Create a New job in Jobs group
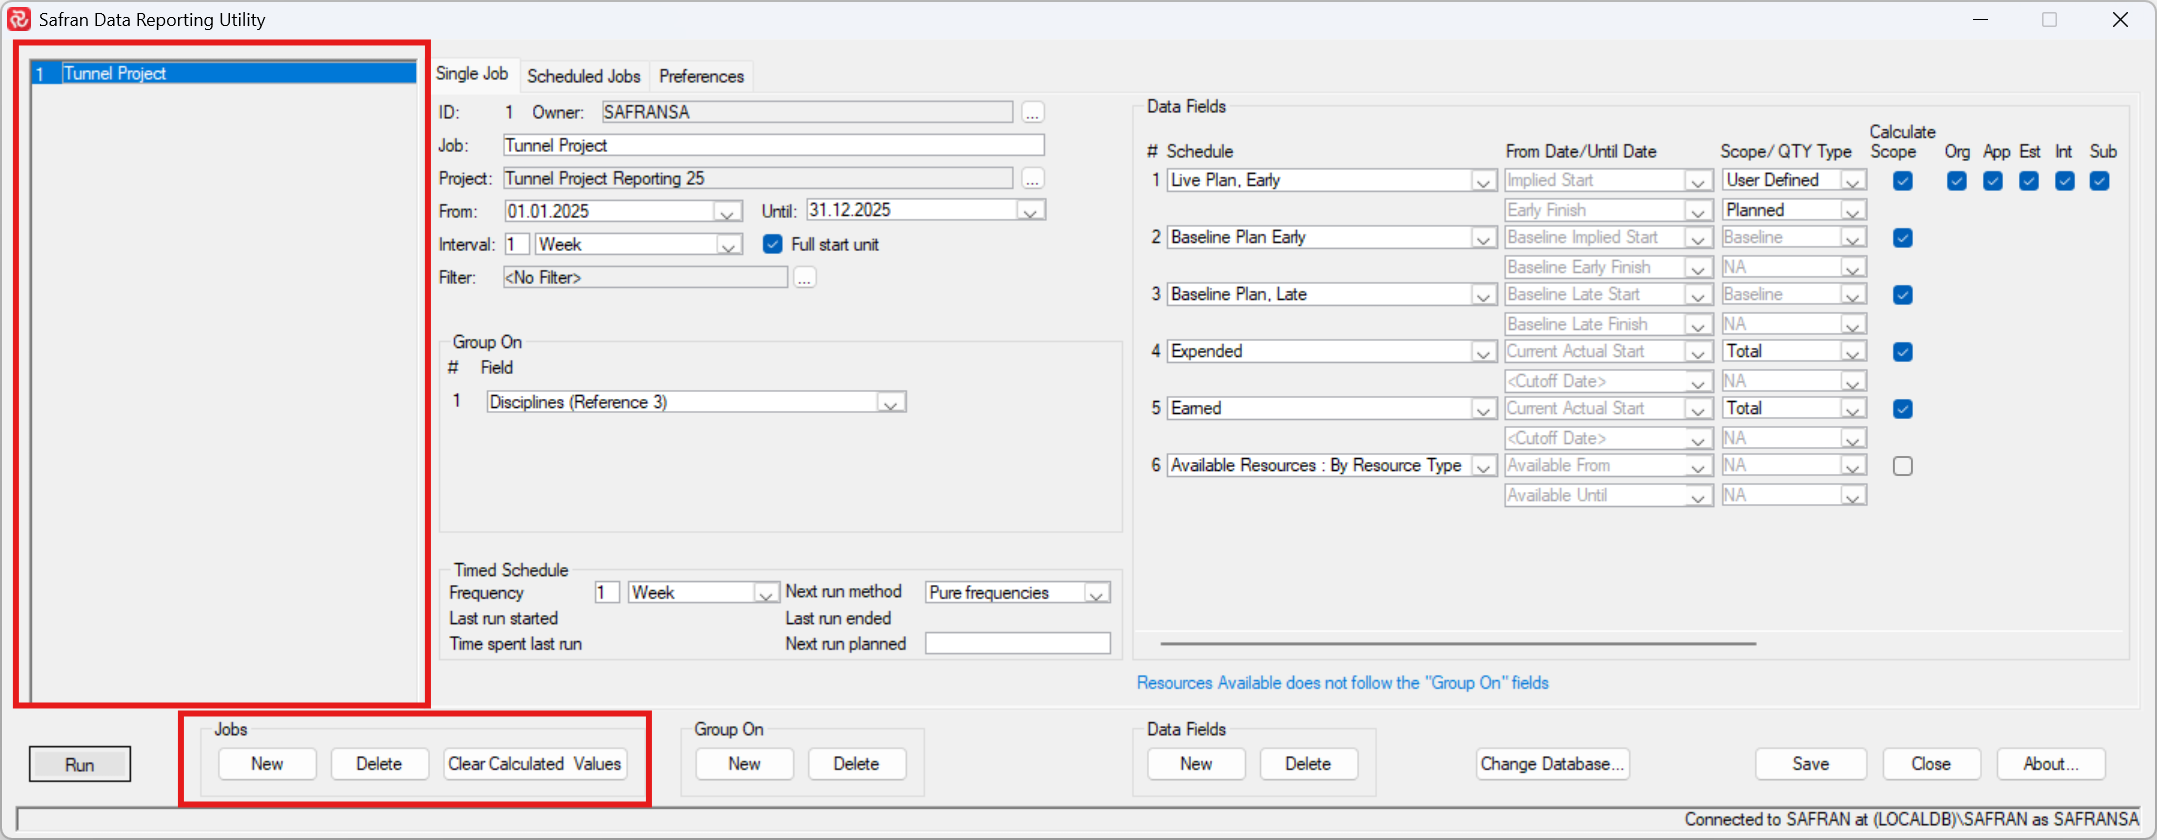 (x=267, y=764)
